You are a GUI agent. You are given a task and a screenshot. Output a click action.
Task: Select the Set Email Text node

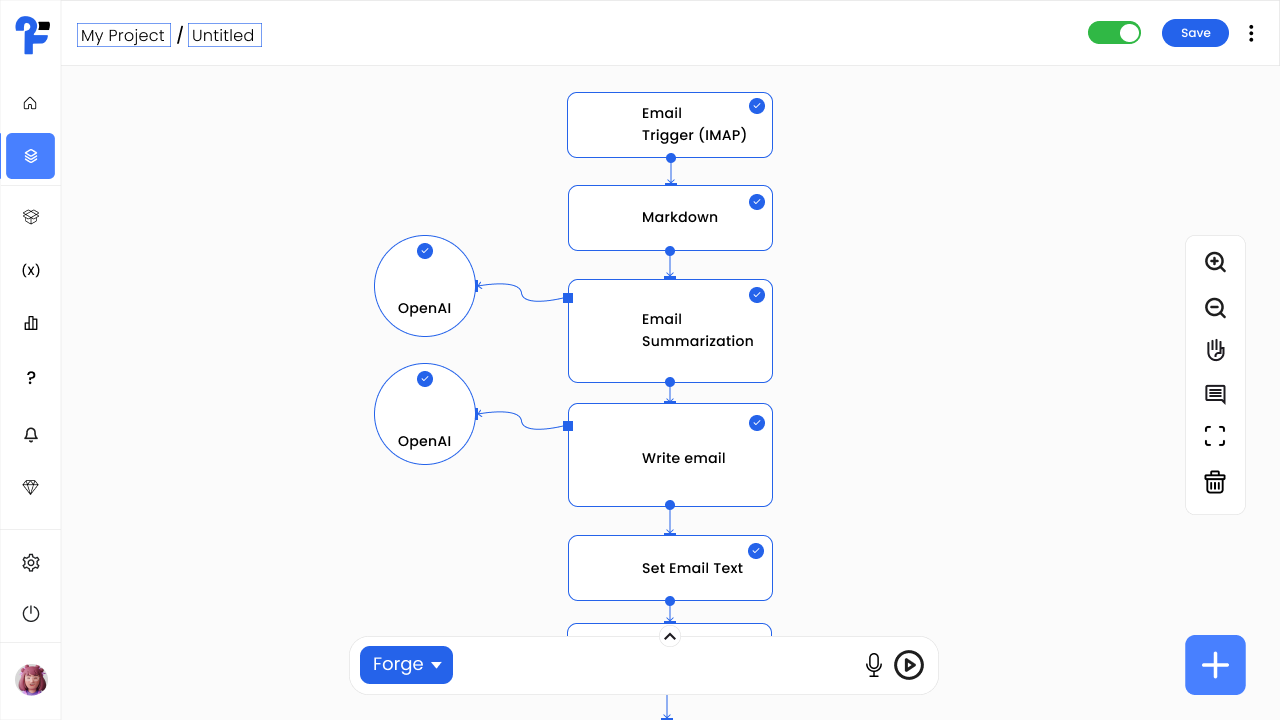(670, 568)
